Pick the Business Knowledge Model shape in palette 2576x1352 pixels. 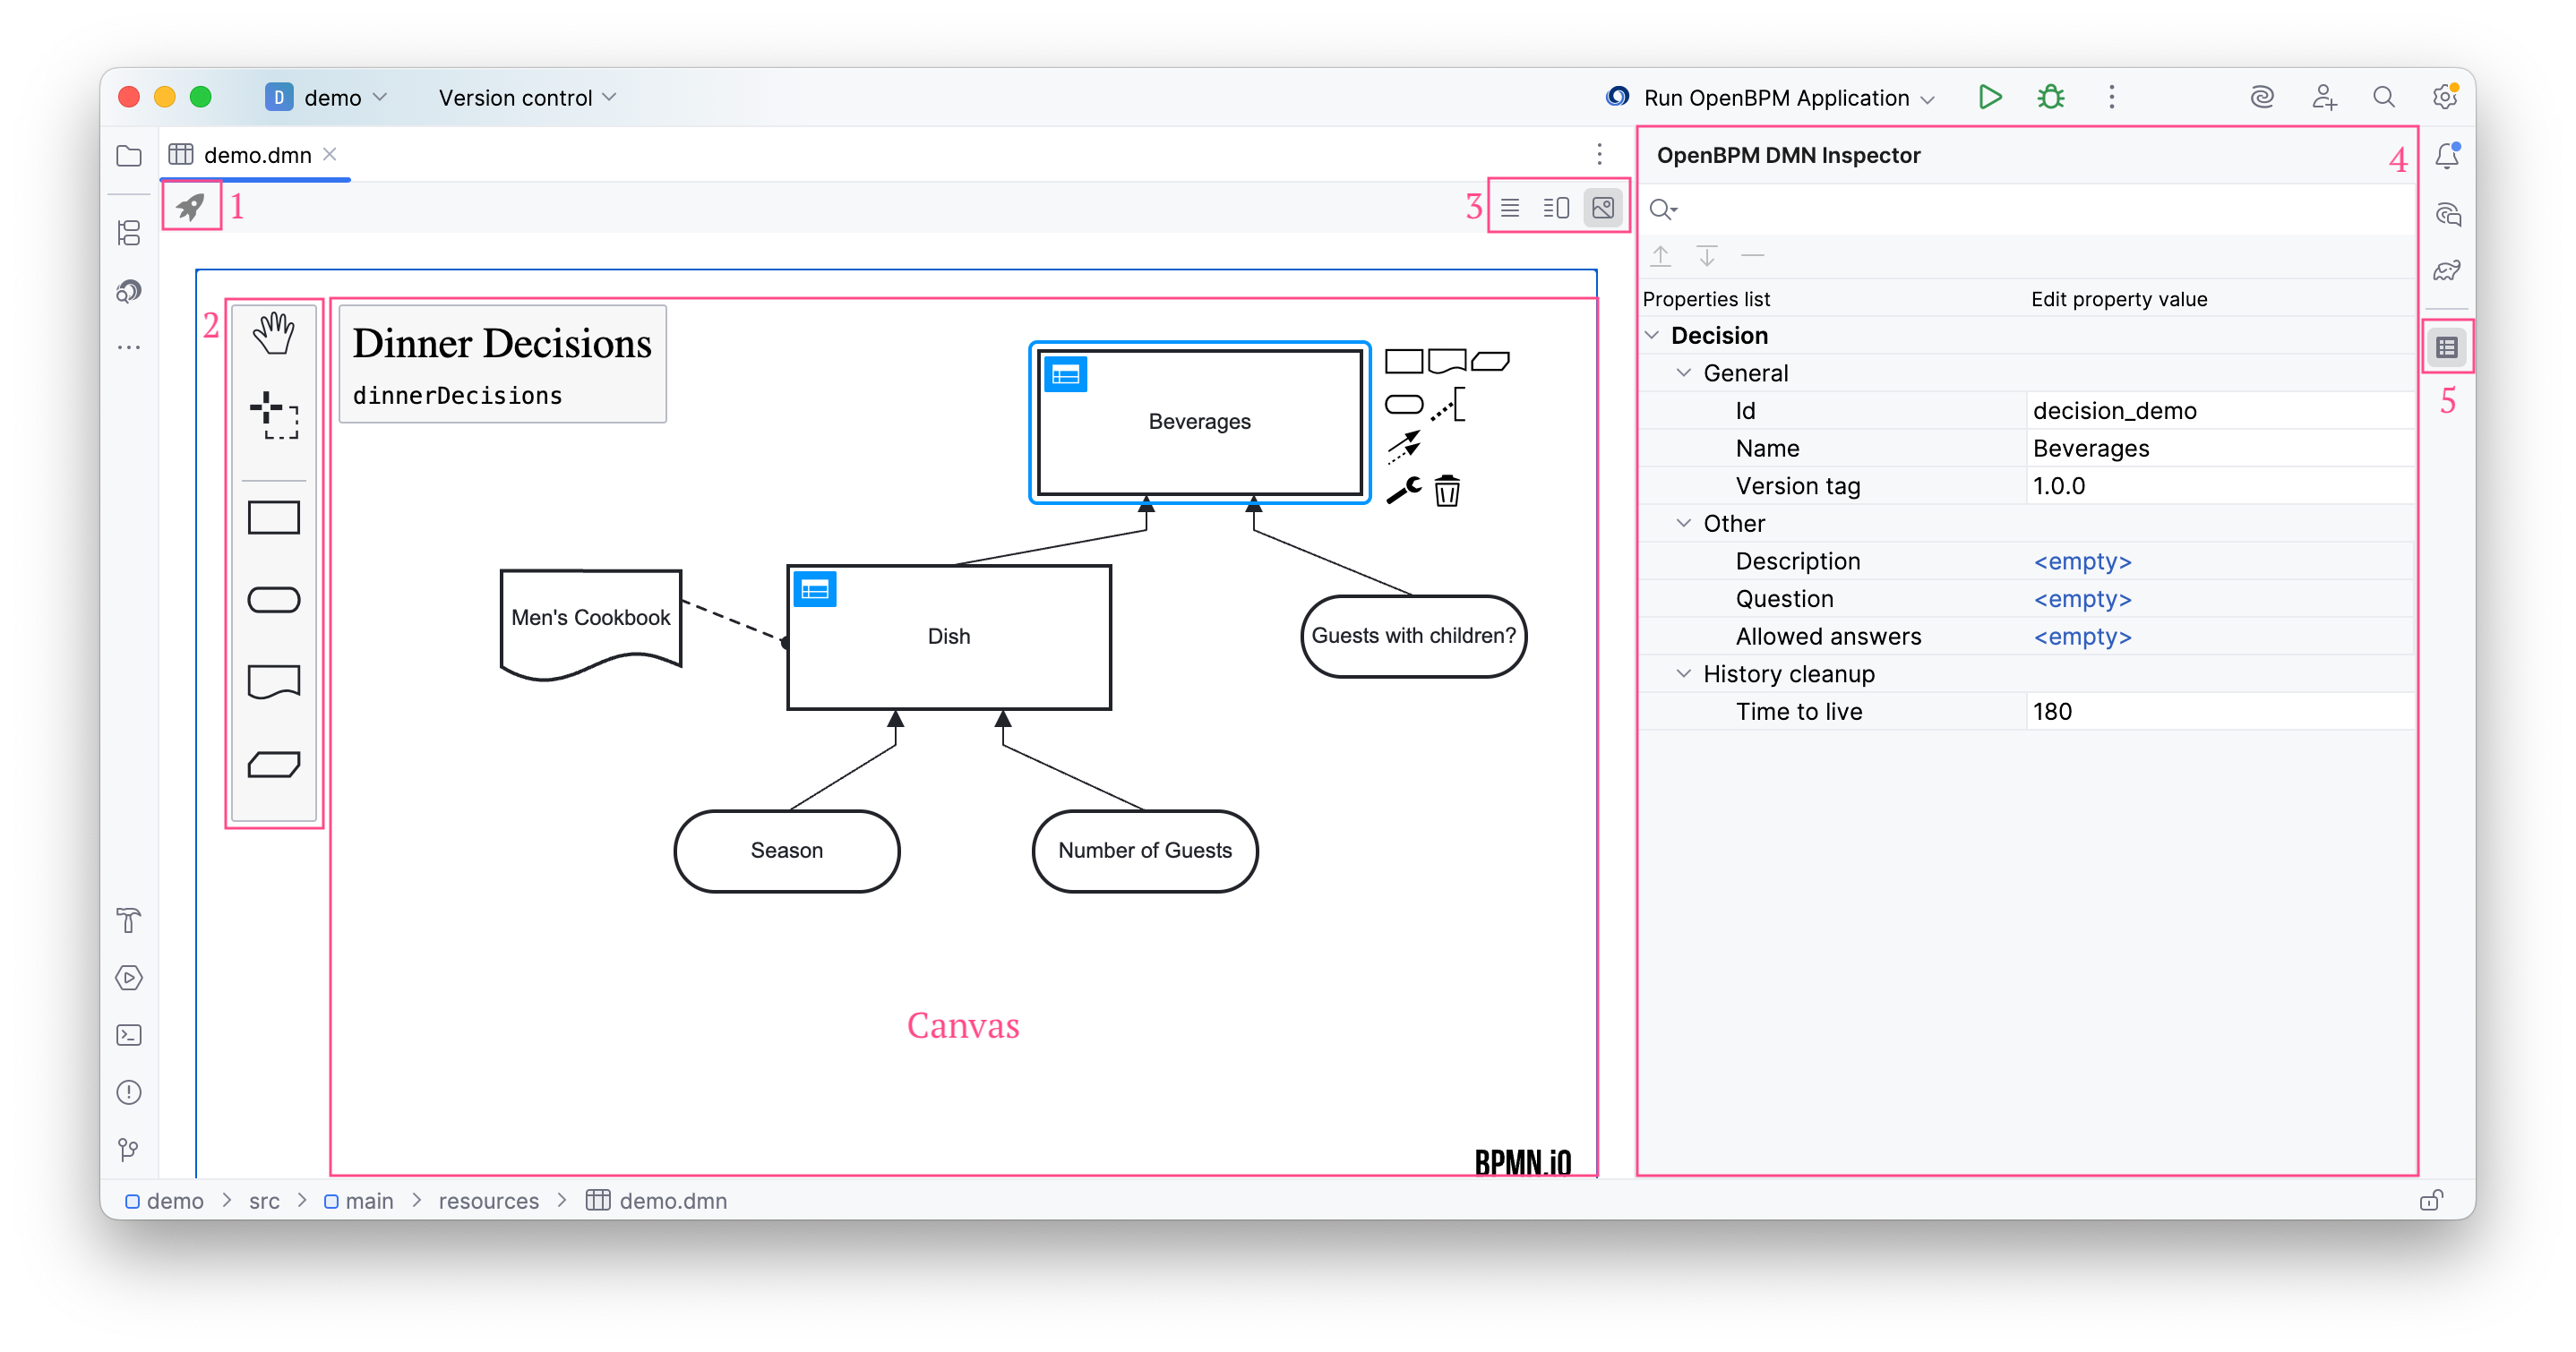(x=273, y=765)
